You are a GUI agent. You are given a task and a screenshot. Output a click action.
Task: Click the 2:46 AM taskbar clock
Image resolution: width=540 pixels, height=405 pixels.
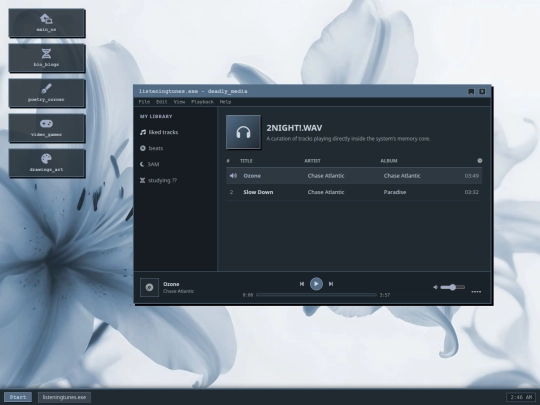pos(521,397)
